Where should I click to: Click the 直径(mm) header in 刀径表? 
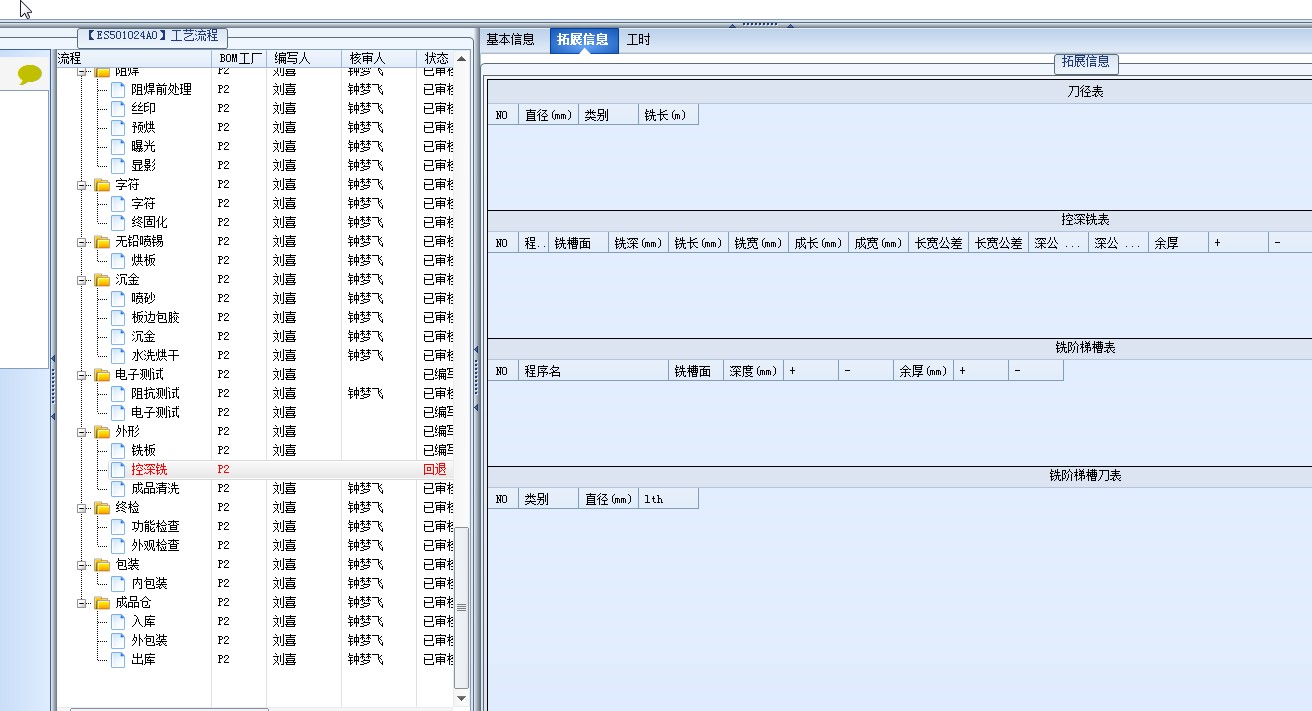548,115
